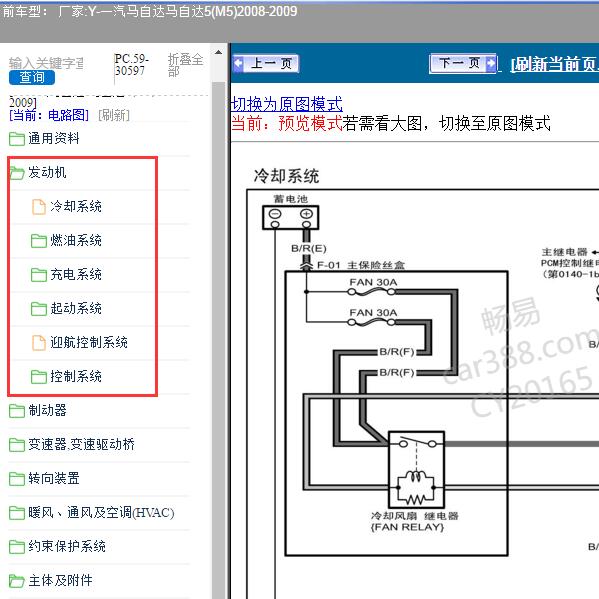Expand the 控制系统 node
This screenshot has width=599, height=599.
tap(76, 377)
